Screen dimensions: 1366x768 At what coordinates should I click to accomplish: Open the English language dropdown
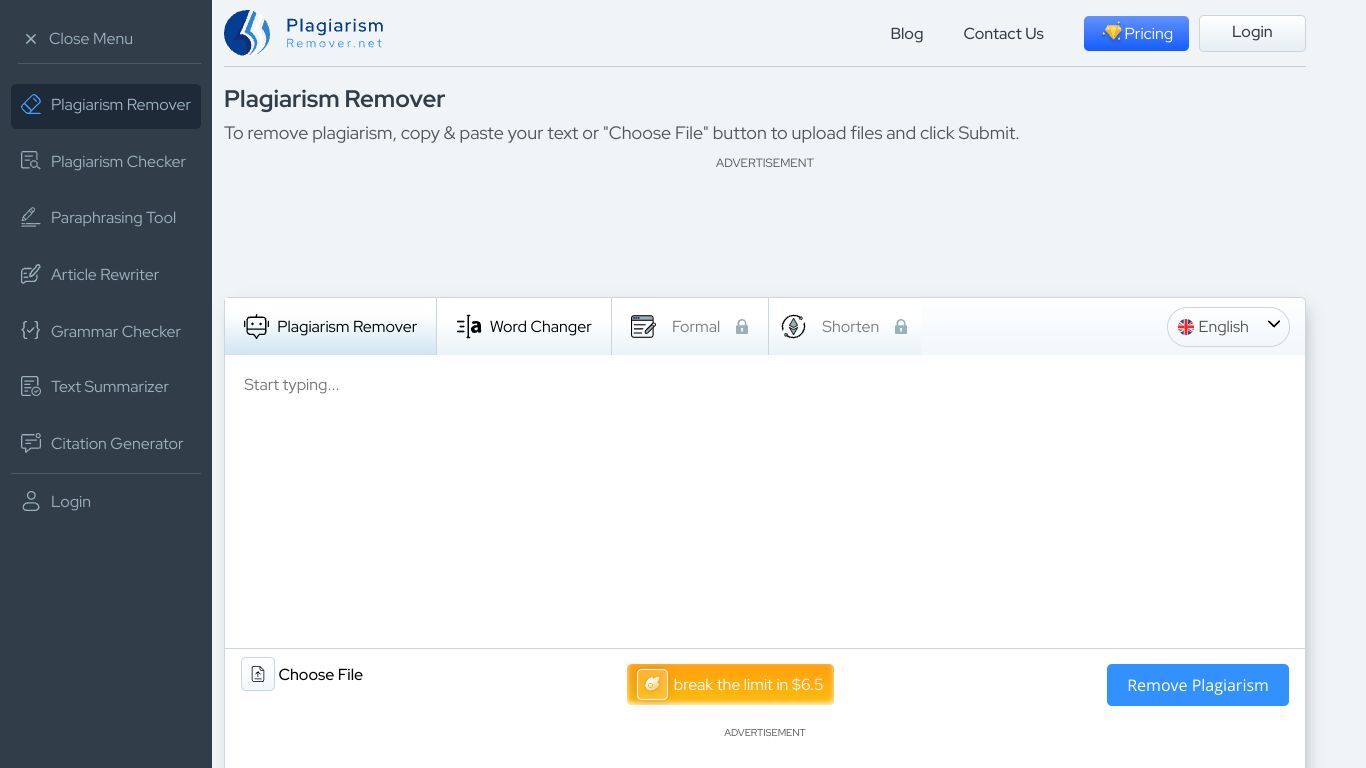pyautogui.click(x=1228, y=327)
